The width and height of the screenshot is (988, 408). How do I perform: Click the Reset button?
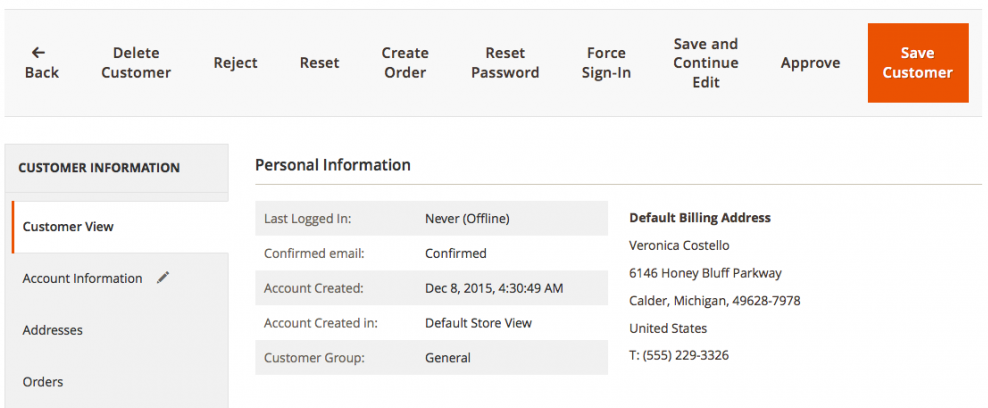320,63
